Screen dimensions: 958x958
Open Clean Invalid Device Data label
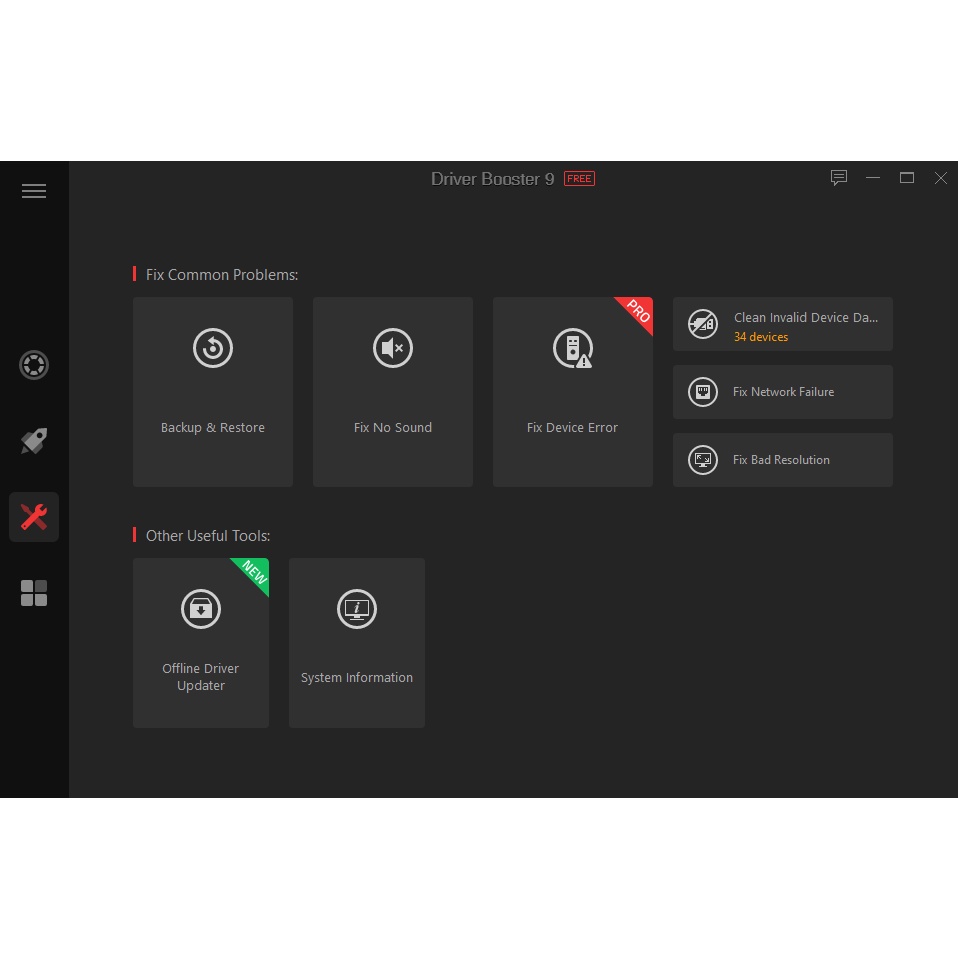pos(805,318)
